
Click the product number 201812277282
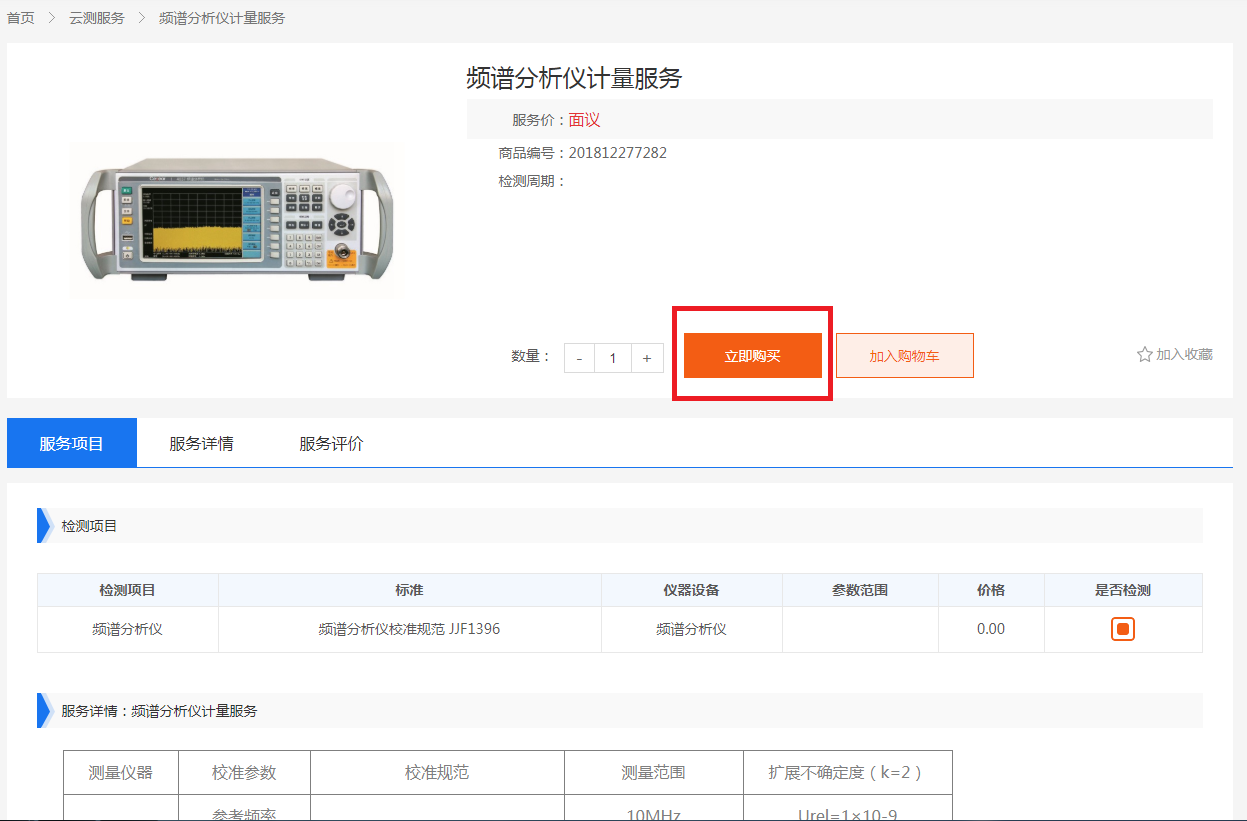click(x=617, y=153)
